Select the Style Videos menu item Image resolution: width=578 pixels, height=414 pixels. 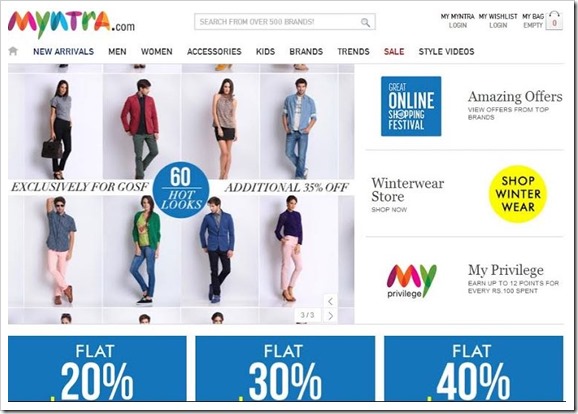[x=446, y=52]
